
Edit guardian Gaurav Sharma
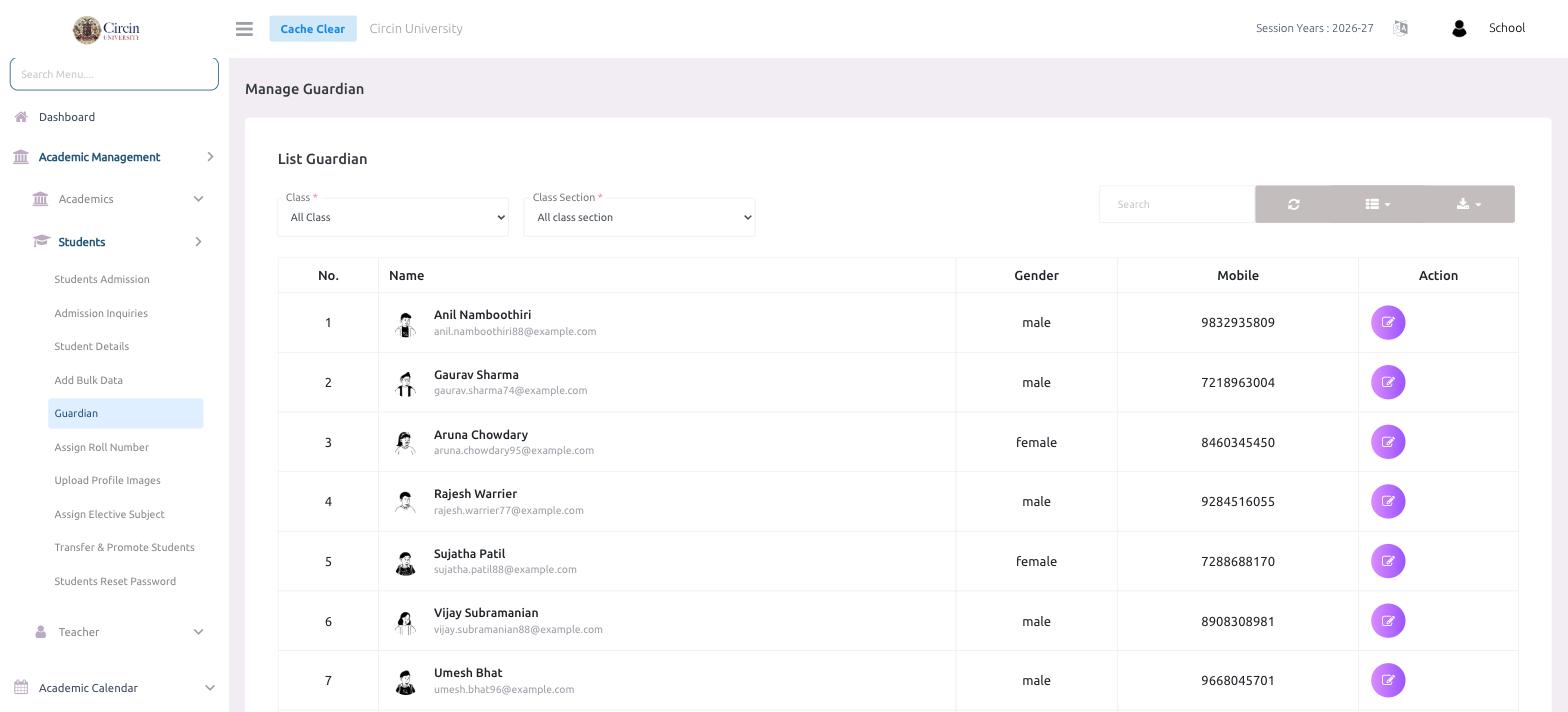(1388, 382)
